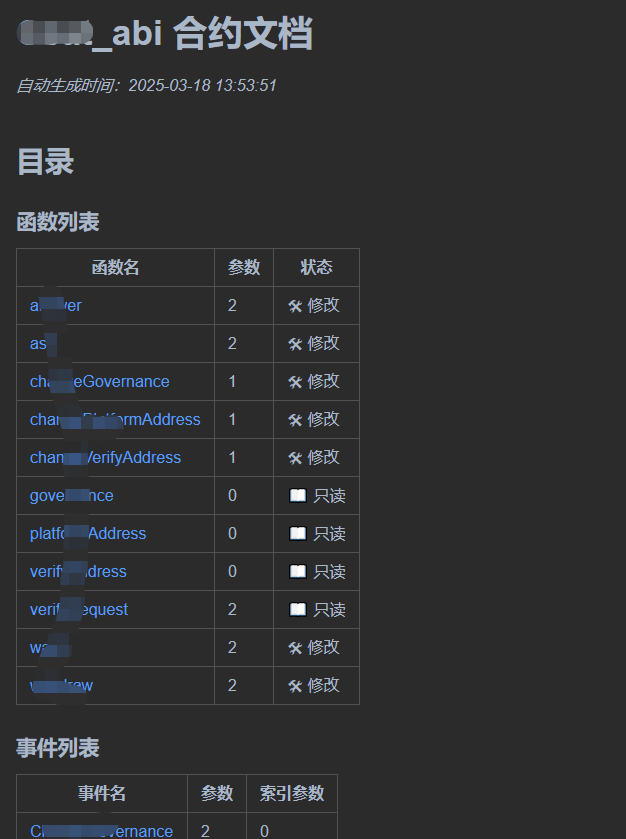Click parameter count 0 in platformAddress row

232,533
